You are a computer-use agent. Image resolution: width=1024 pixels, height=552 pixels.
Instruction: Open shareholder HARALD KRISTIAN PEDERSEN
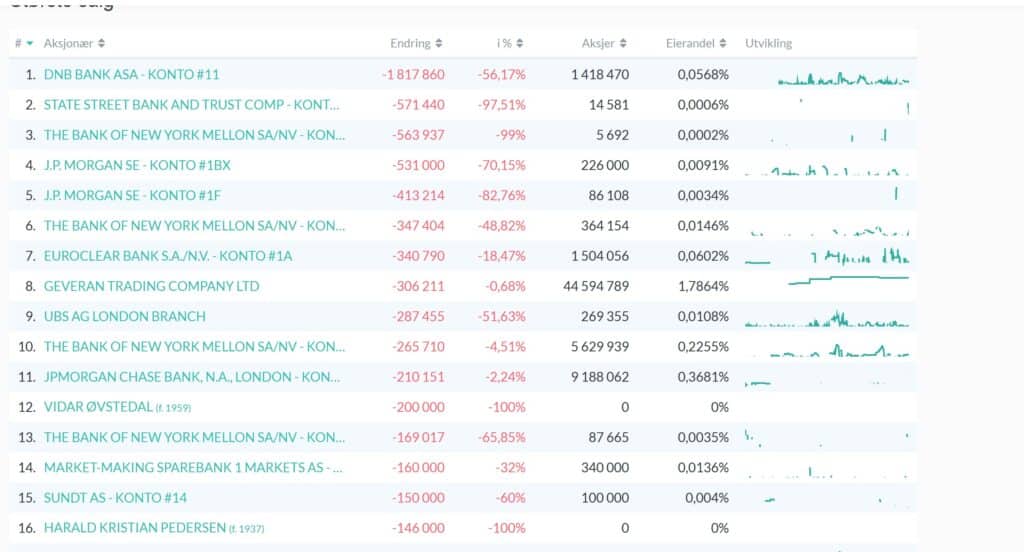[135, 528]
